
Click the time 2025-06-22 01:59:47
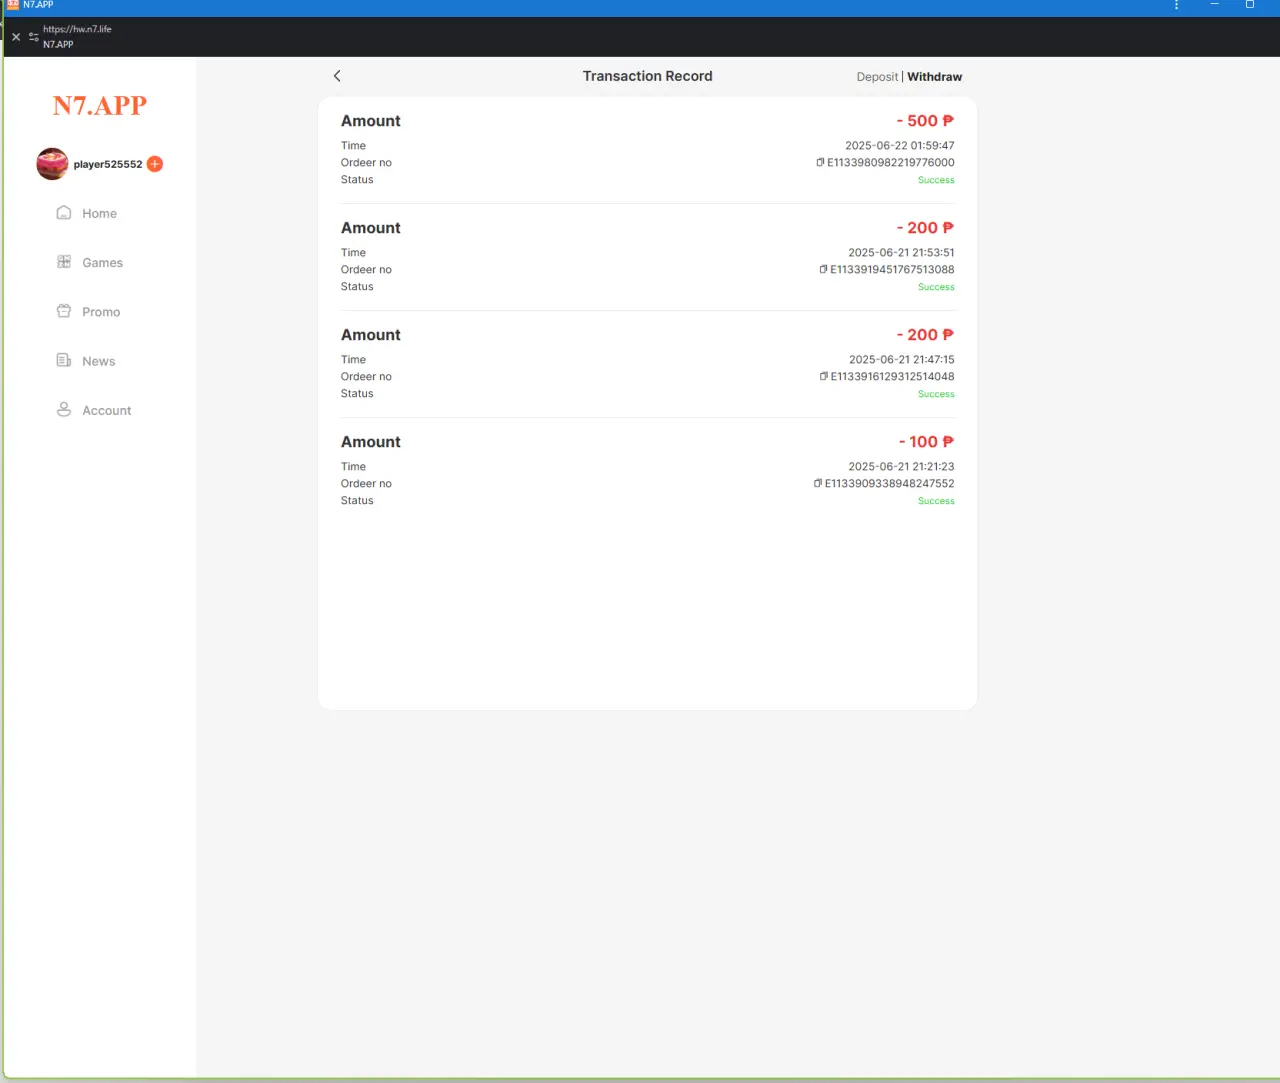tap(900, 146)
